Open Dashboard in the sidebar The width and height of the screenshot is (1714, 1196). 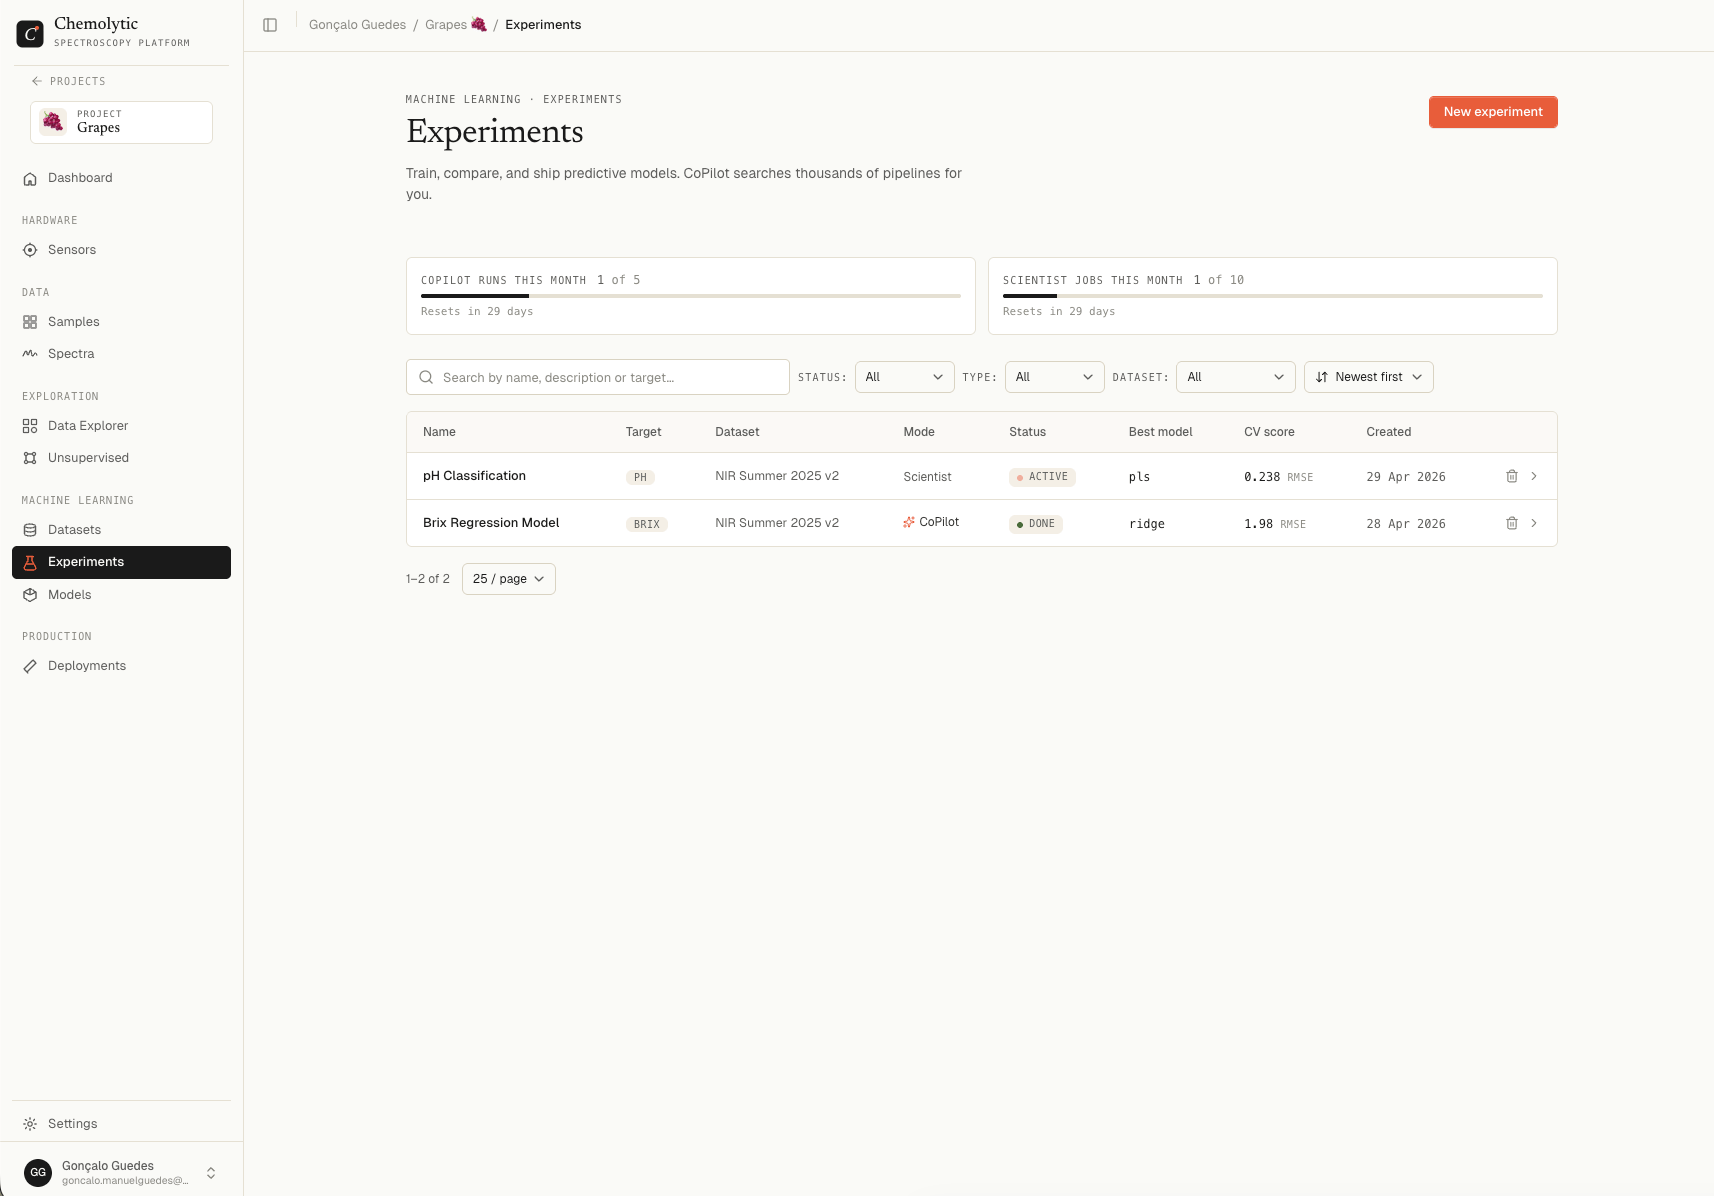pos(121,178)
